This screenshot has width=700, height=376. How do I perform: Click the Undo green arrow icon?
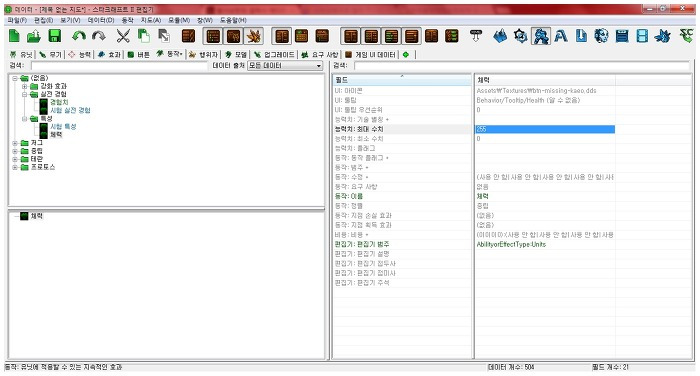click(79, 36)
